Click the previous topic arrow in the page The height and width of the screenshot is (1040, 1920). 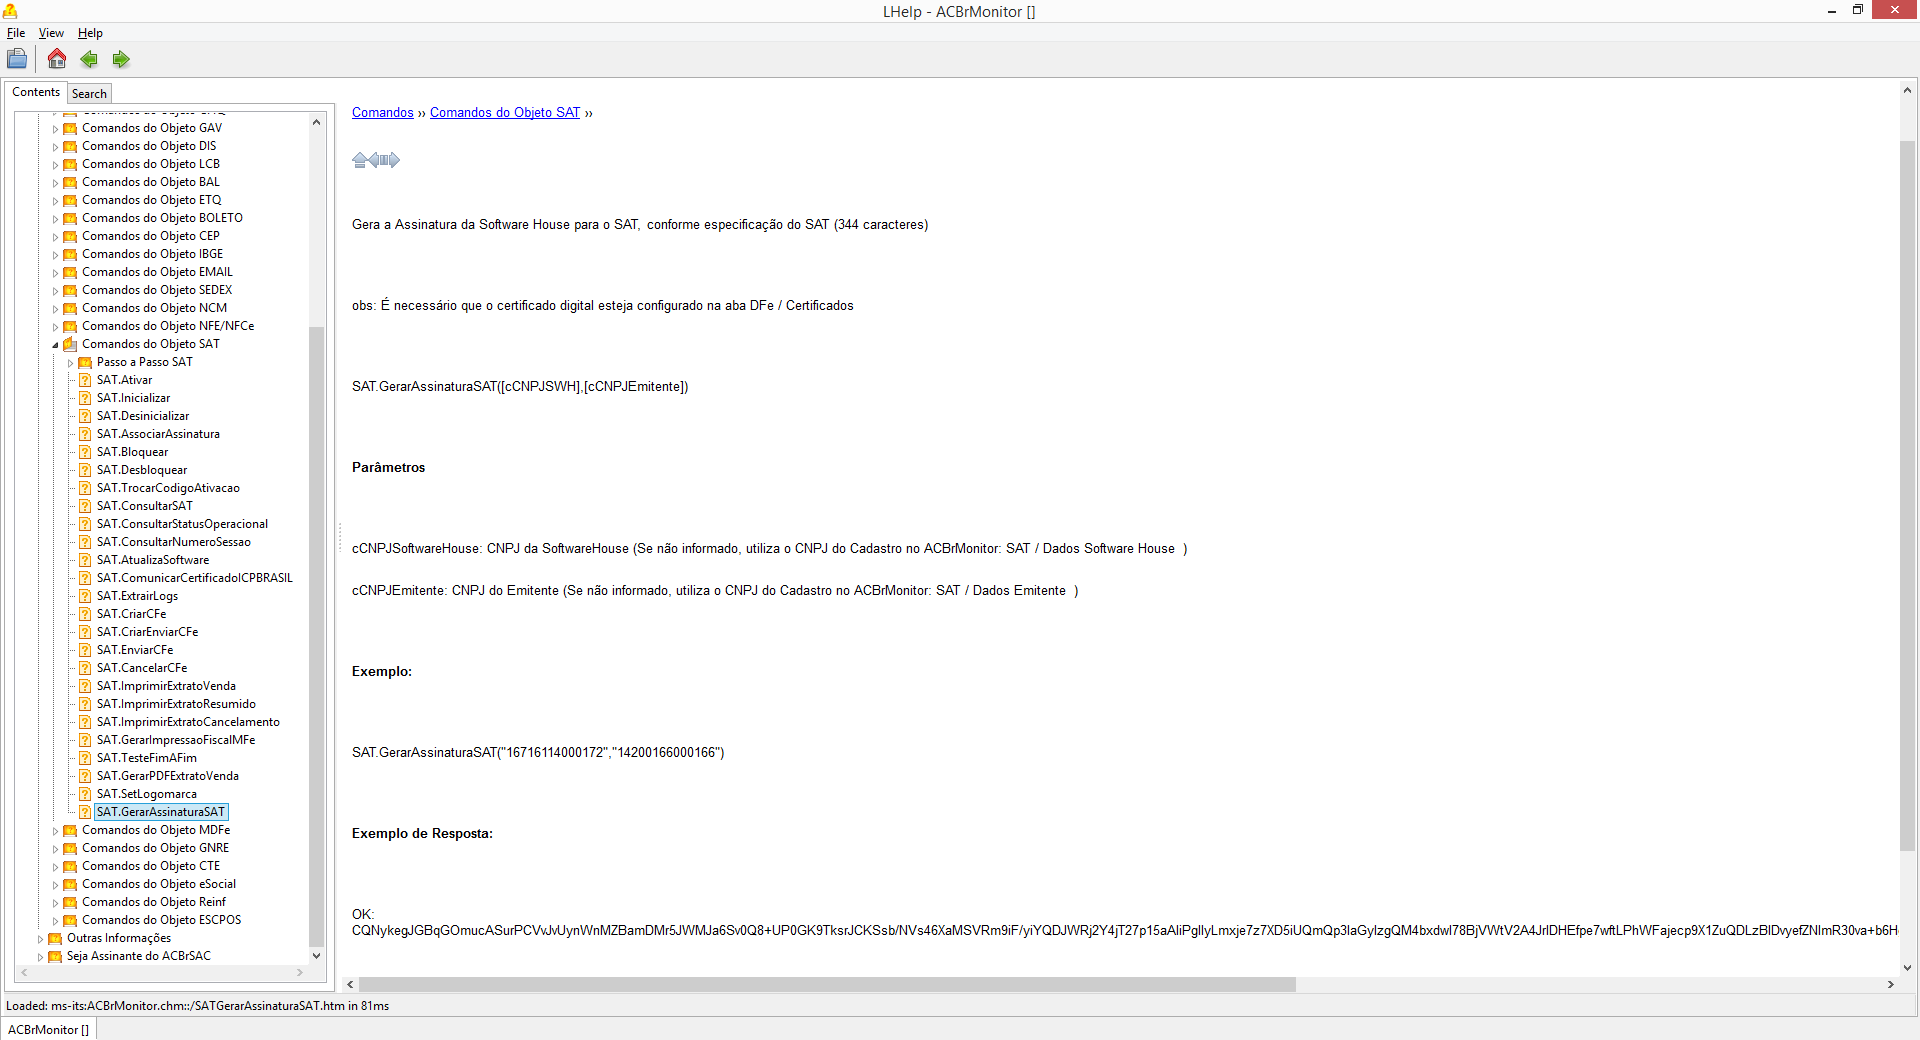pos(374,160)
